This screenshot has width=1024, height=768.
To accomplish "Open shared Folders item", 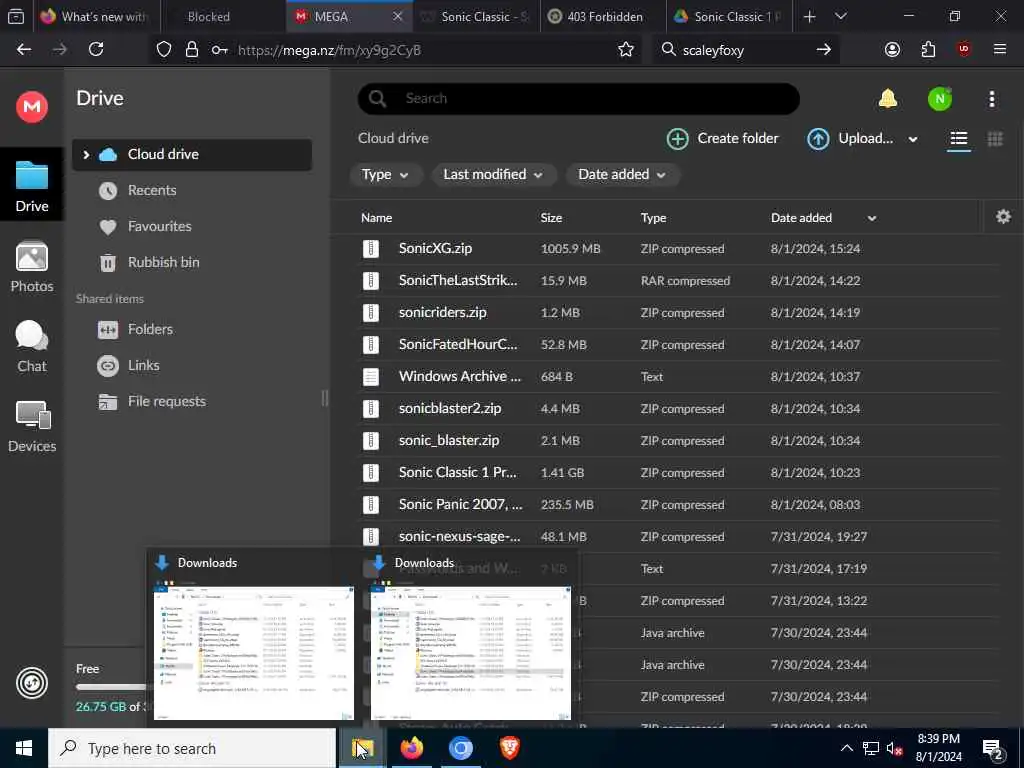I will pos(191,329).
